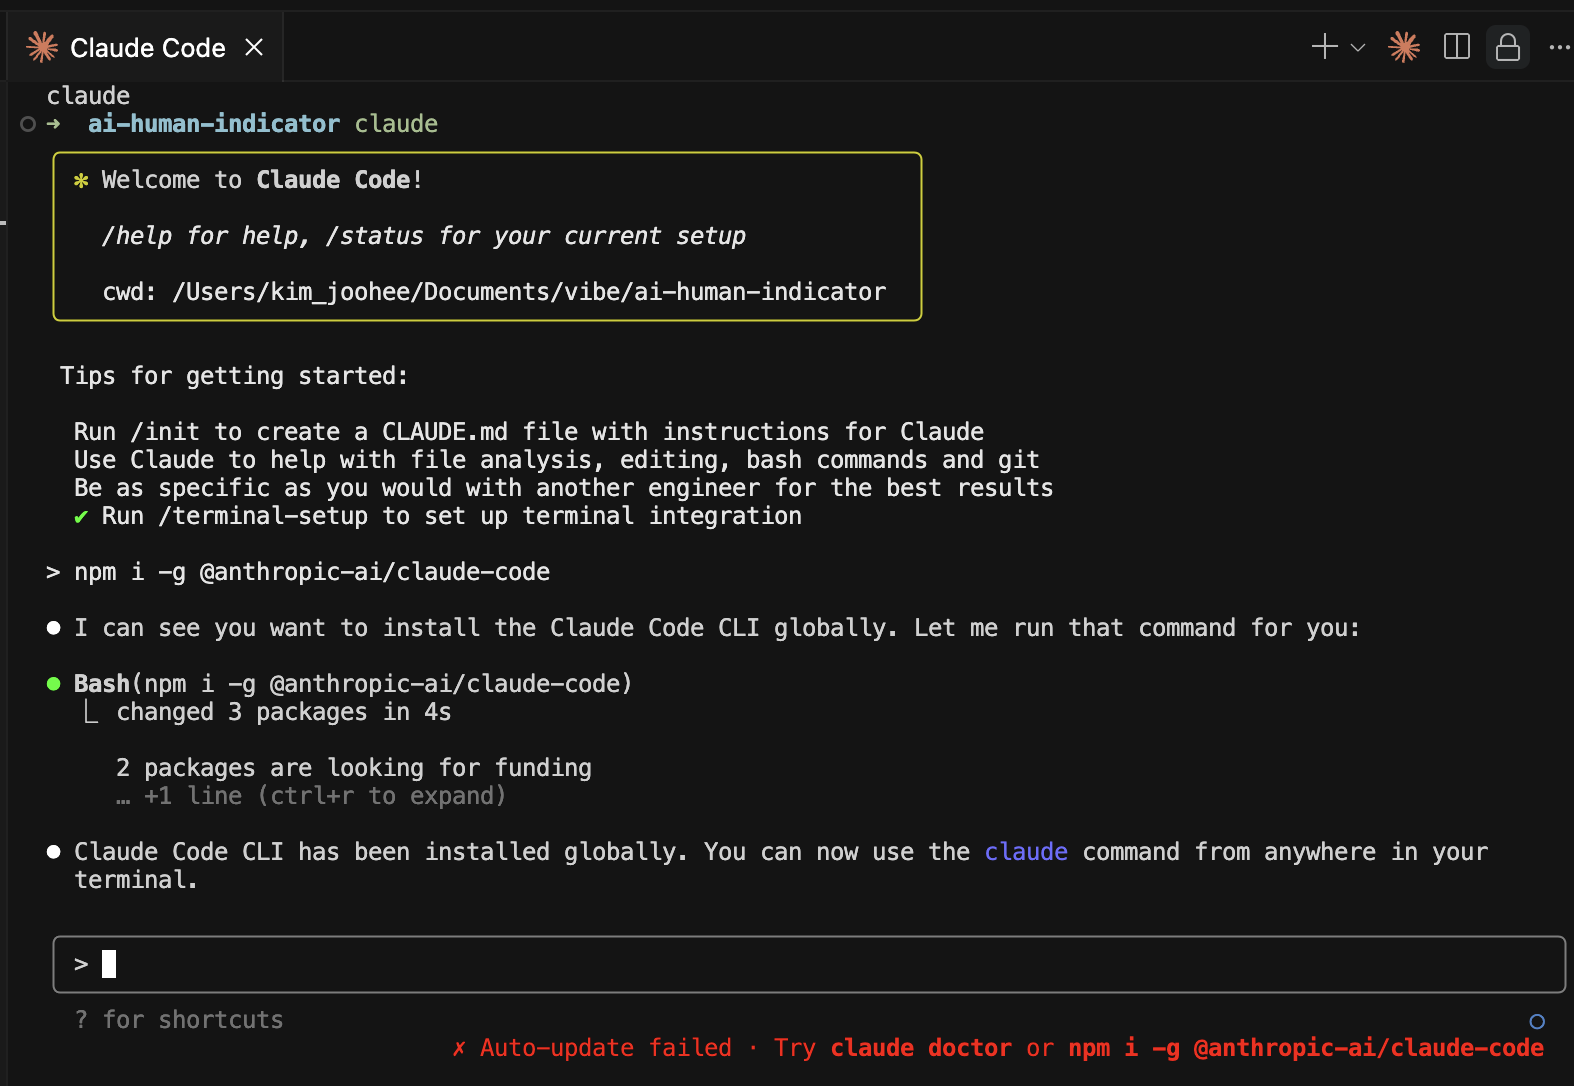
Task: Click the cwd path in the welcome box
Action: click(x=529, y=292)
